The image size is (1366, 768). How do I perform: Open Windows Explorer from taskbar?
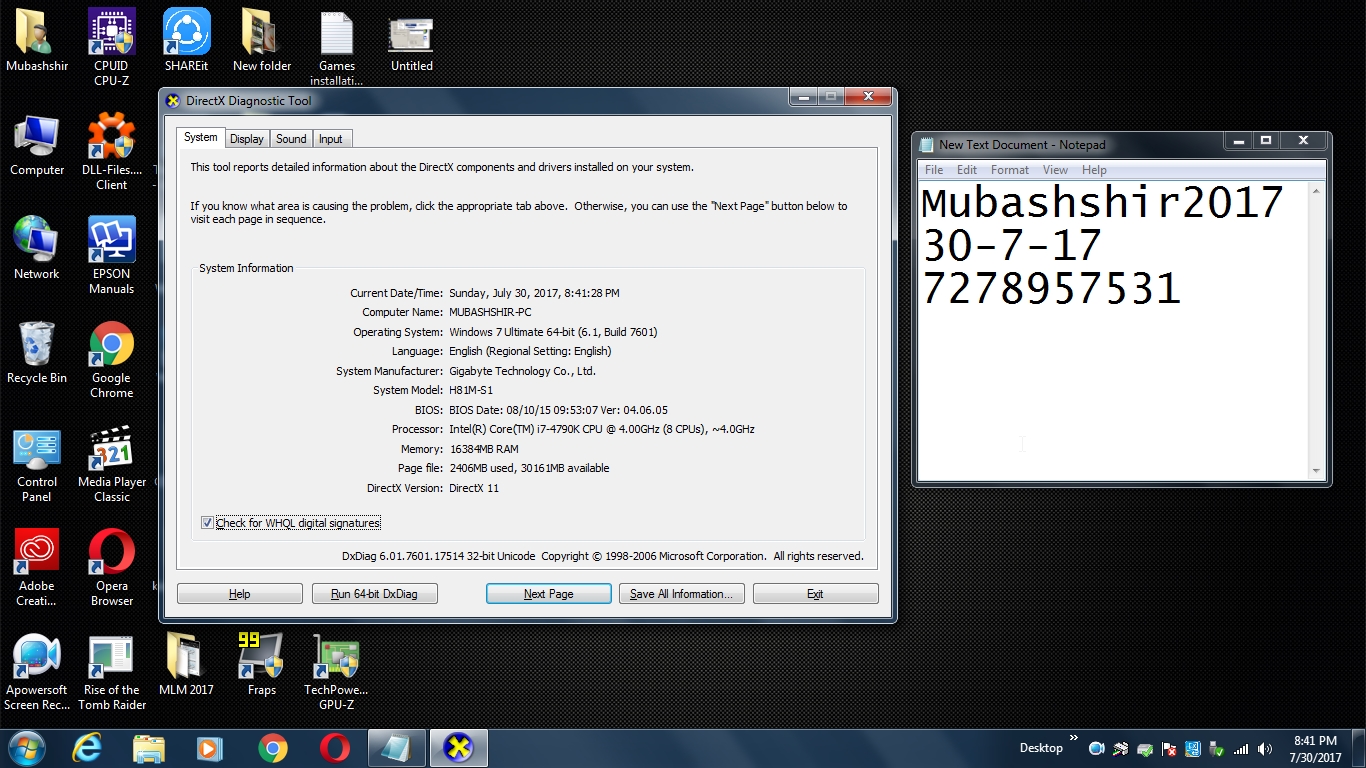(x=149, y=748)
